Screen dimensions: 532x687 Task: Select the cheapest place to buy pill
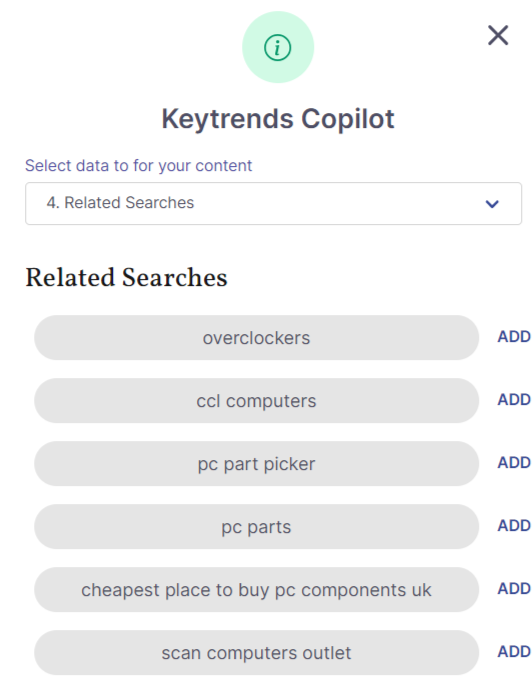click(256, 590)
